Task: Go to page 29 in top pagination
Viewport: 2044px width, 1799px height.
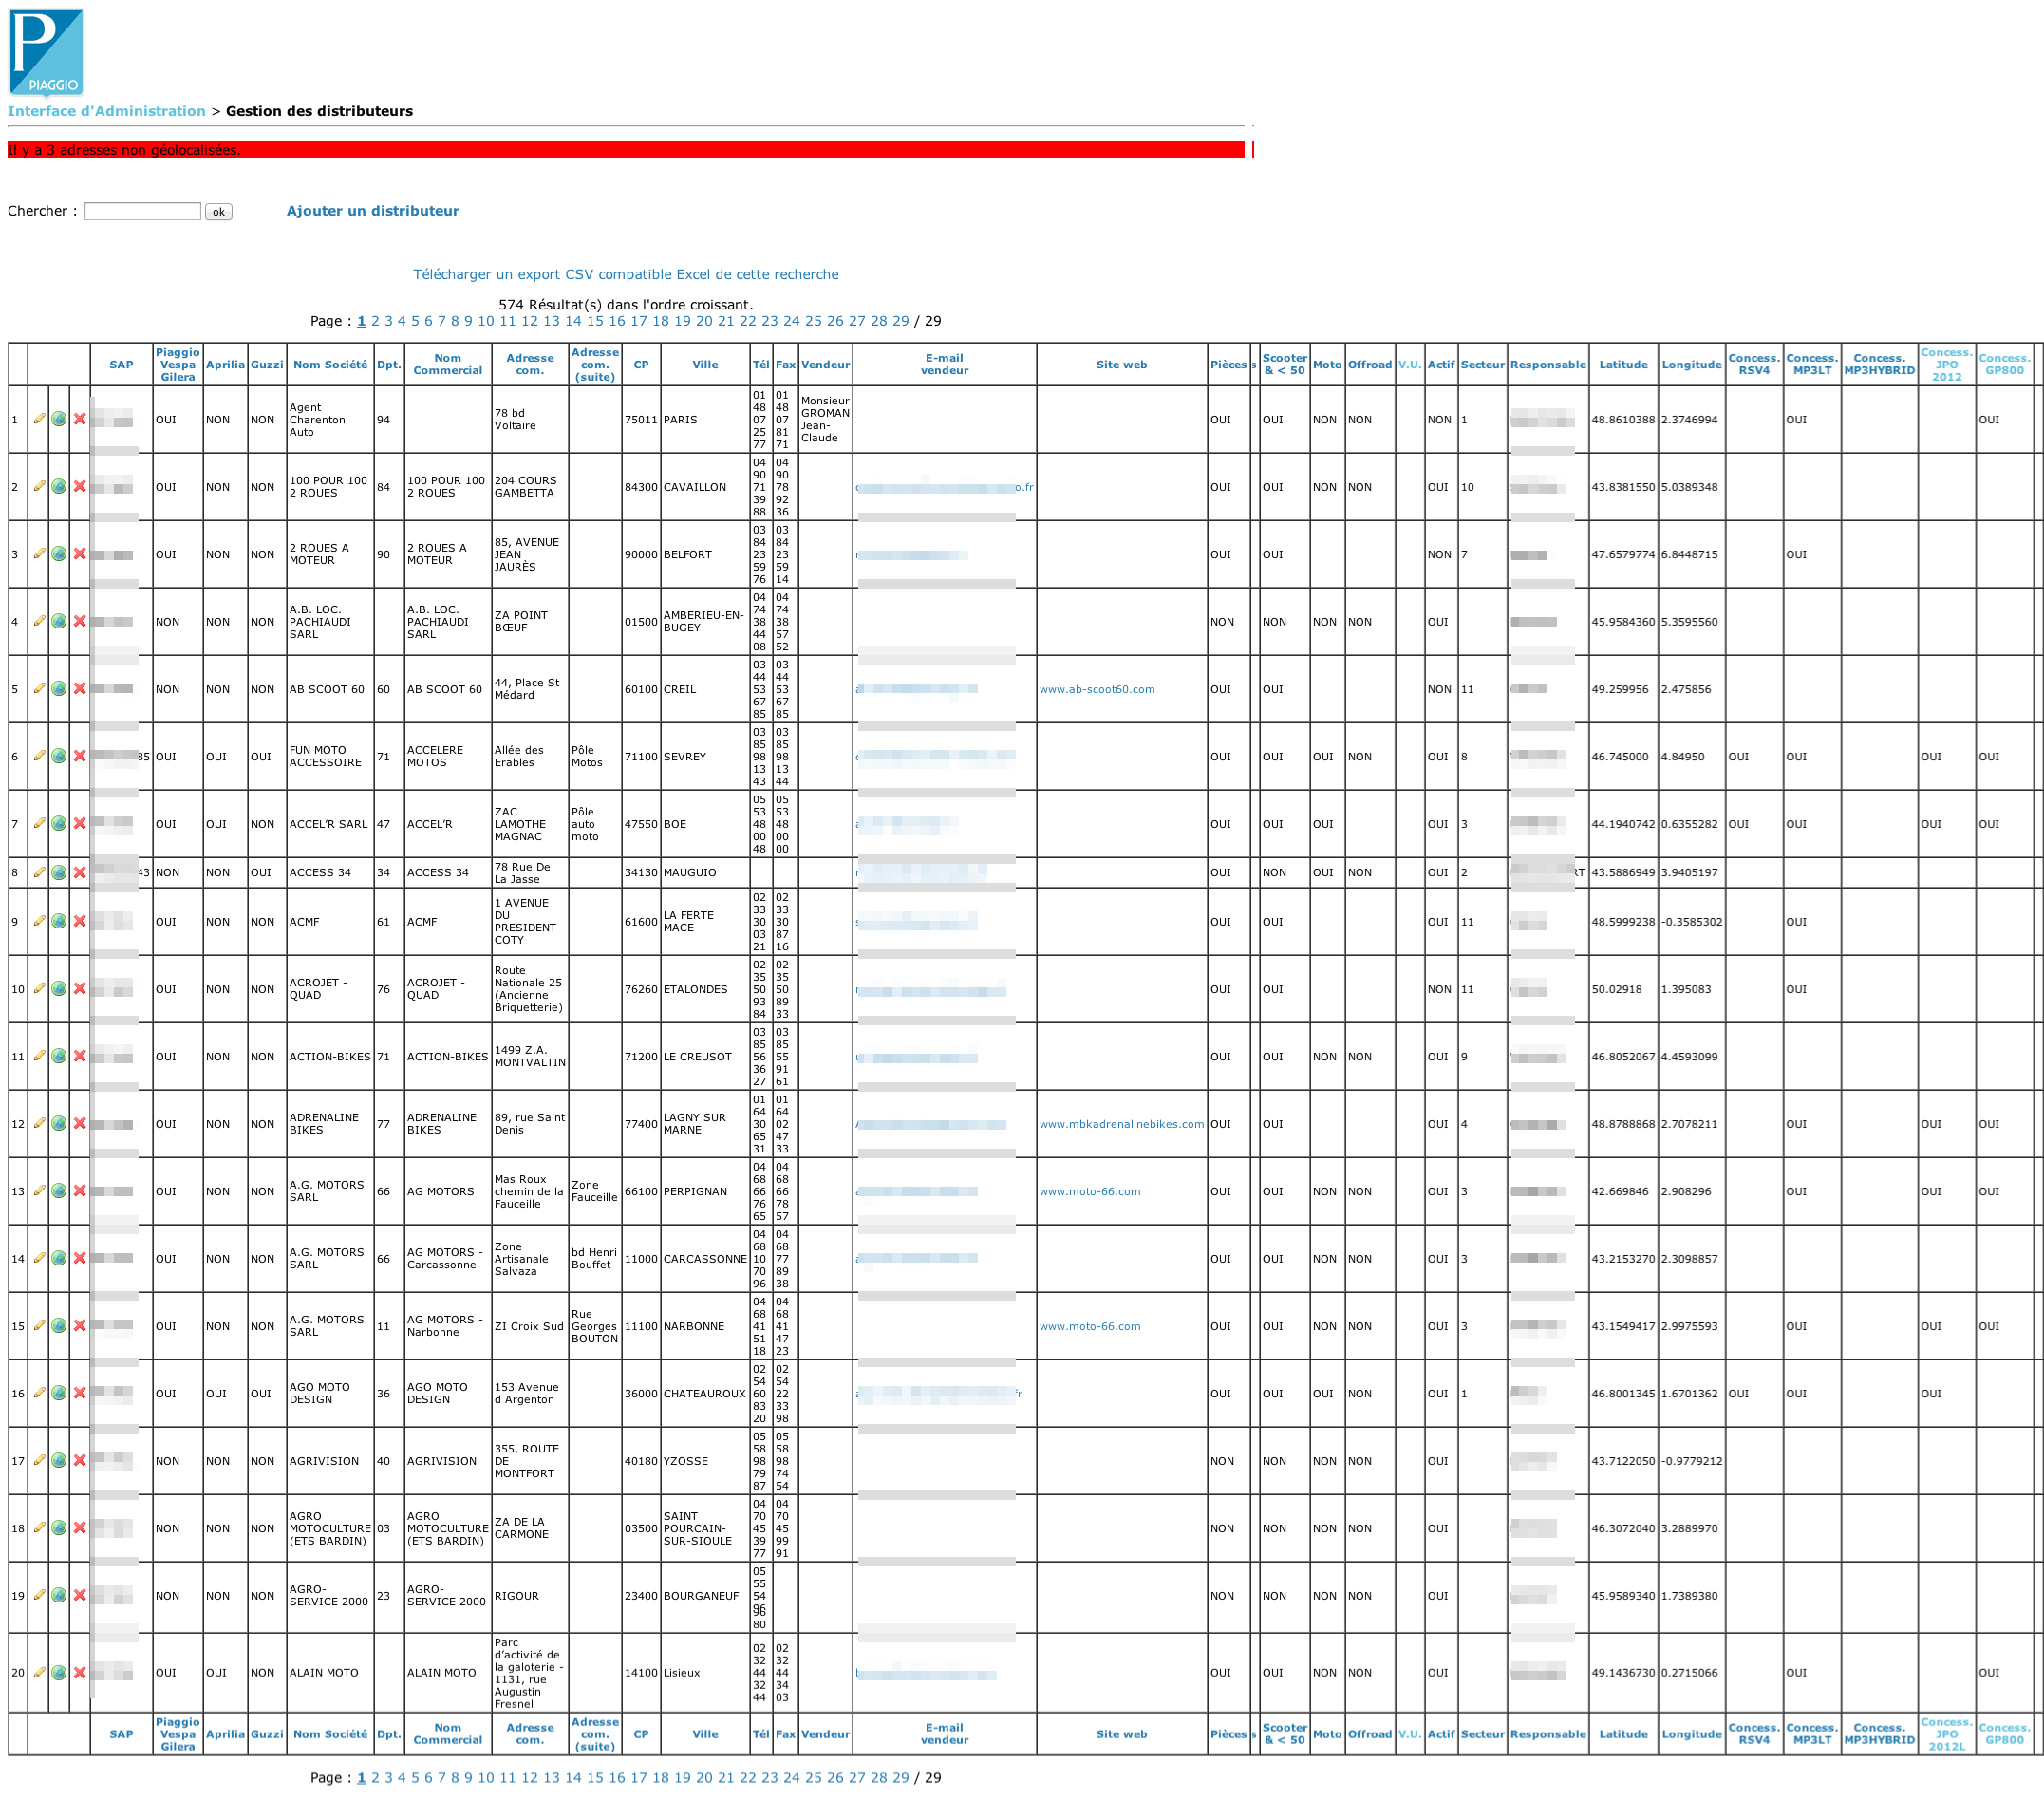Action: [900, 321]
